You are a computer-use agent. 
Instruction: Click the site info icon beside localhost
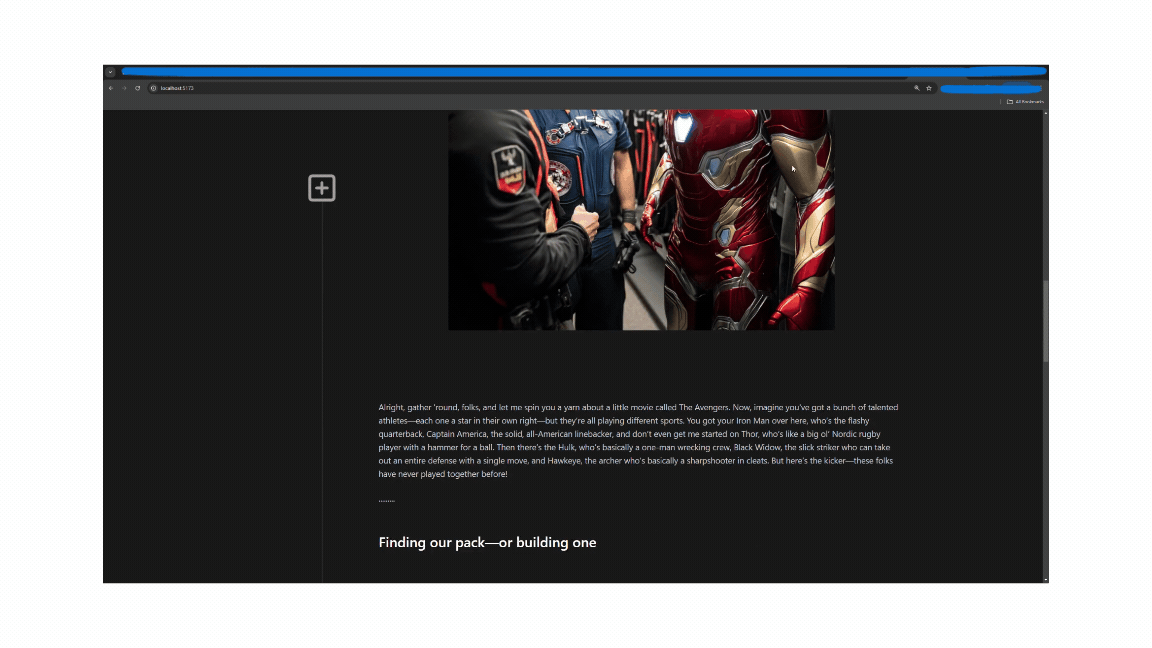[x=154, y=88]
